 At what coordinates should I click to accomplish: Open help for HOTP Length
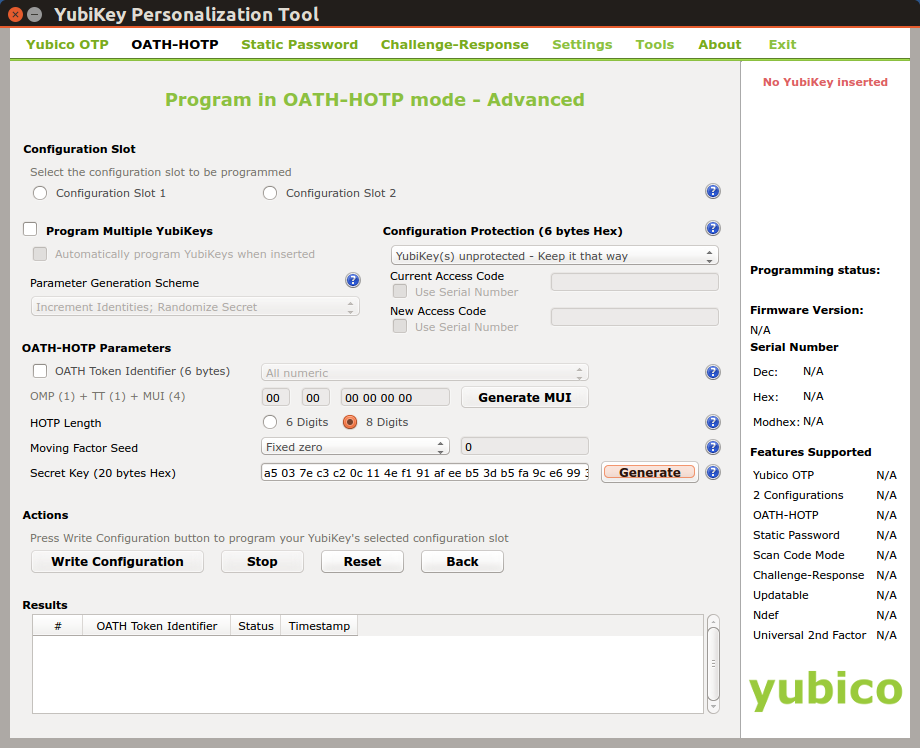pyautogui.click(x=712, y=422)
